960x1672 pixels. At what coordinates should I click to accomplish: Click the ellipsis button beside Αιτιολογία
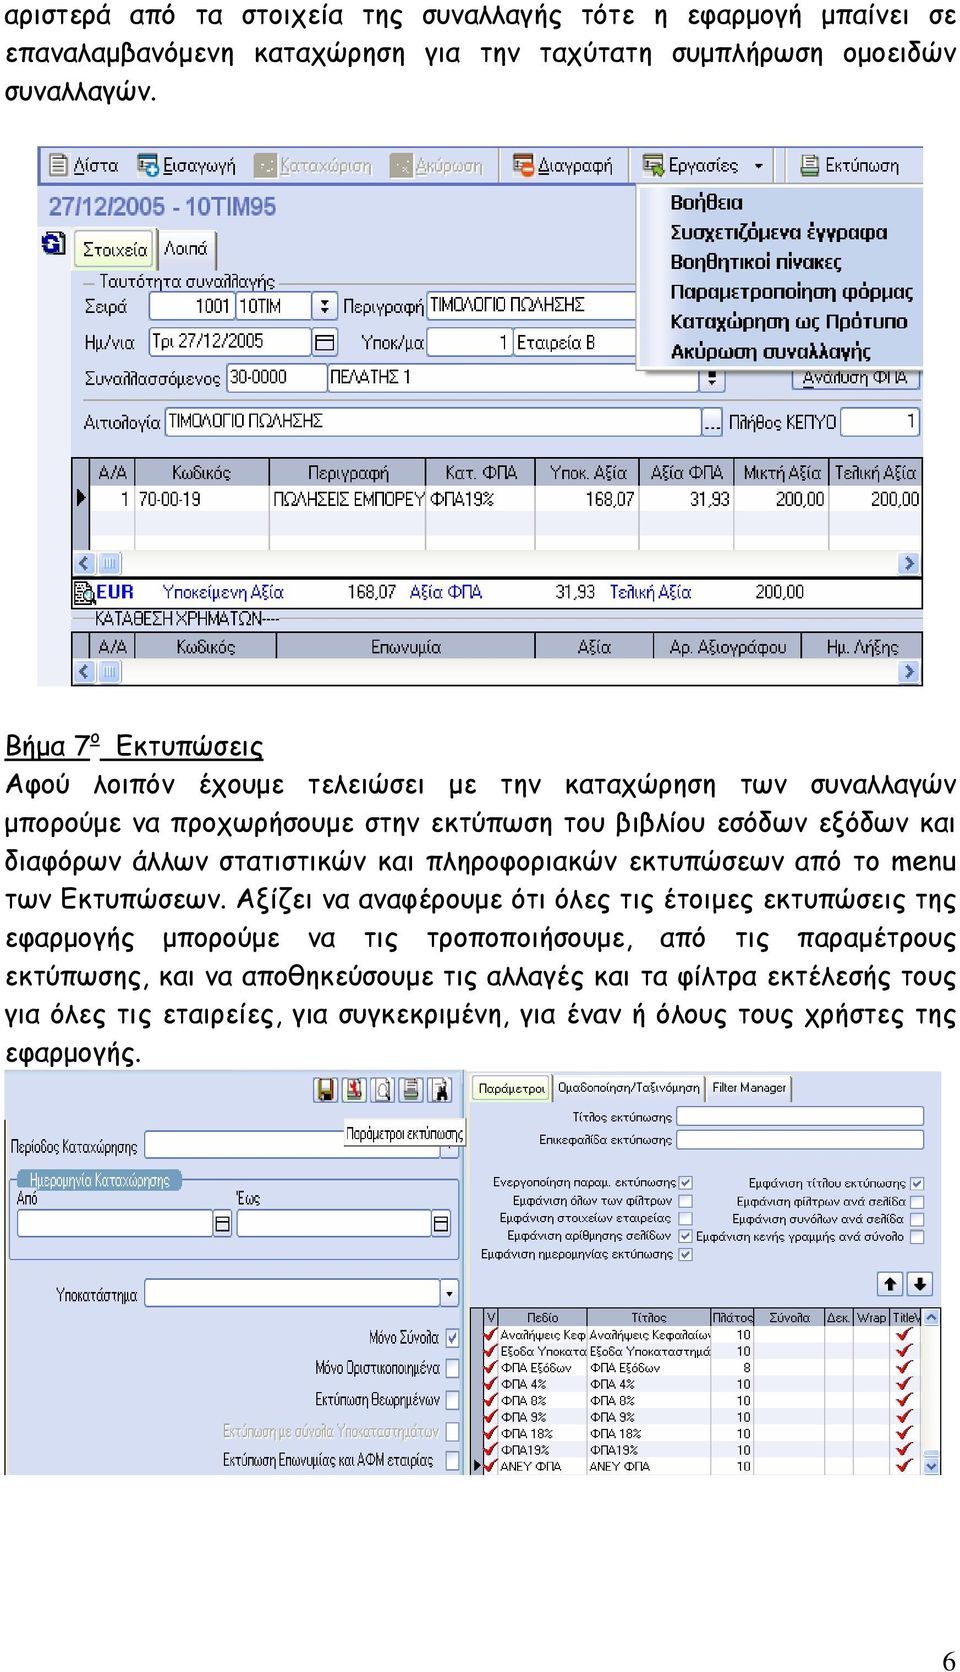coord(711,422)
